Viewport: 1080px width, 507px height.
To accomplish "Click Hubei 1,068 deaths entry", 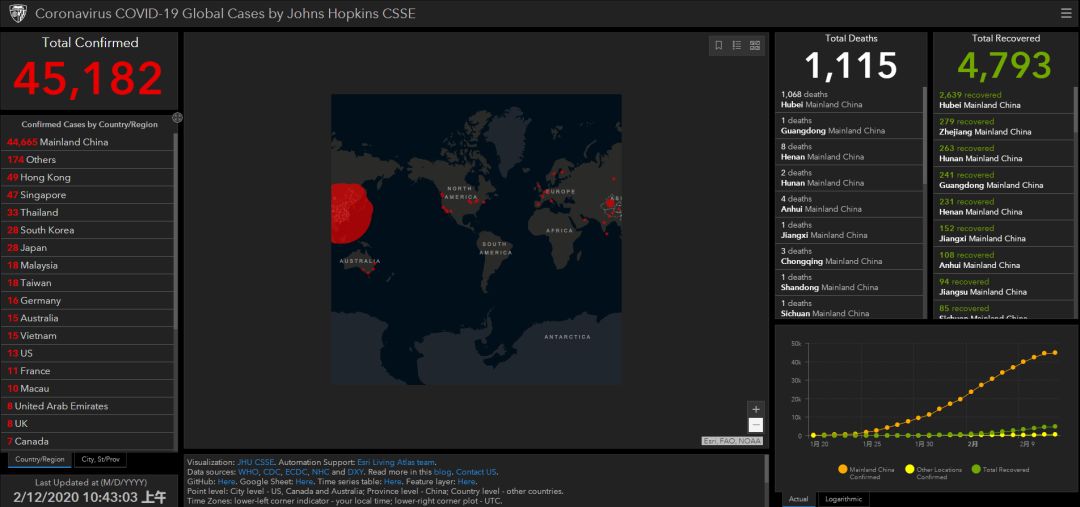I will pos(849,99).
